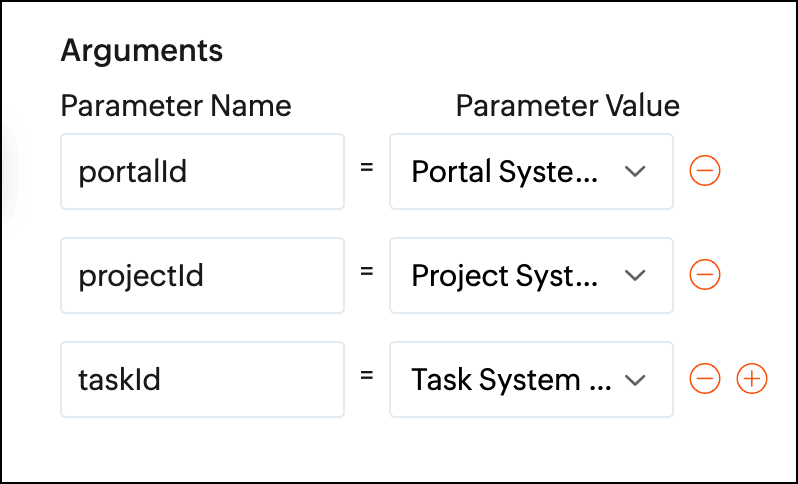
Task: Add a new argument with plus icon
Action: click(x=752, y=379)
